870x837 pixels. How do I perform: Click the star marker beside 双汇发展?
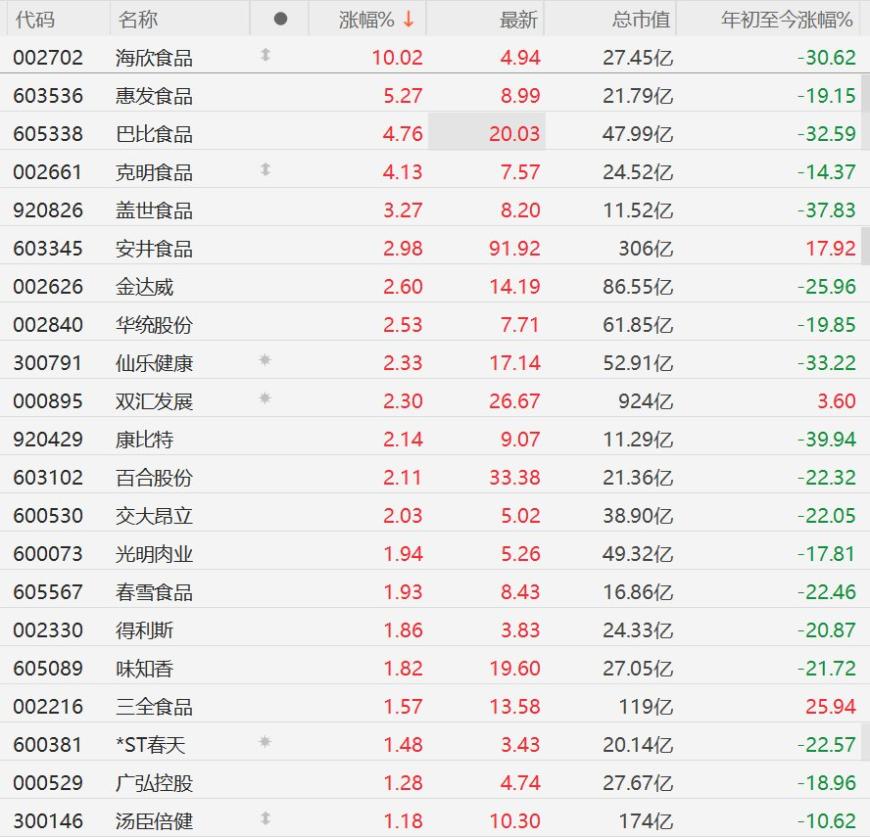pos(265,398)
